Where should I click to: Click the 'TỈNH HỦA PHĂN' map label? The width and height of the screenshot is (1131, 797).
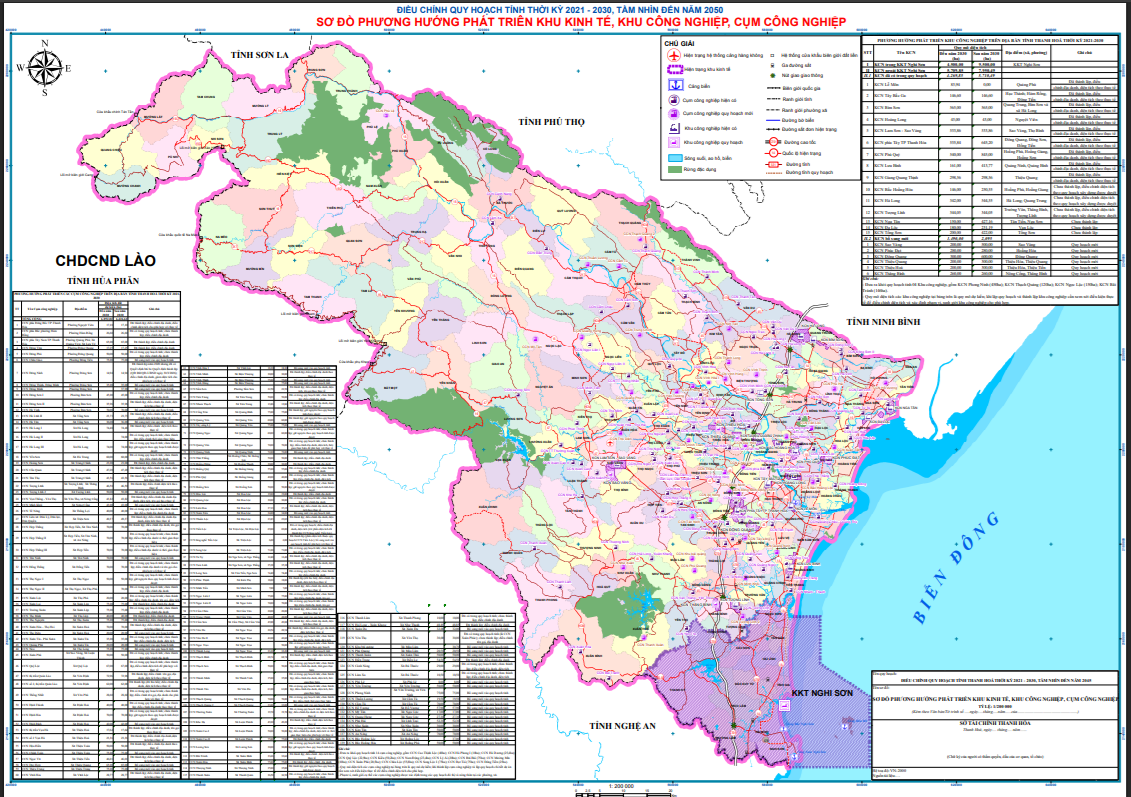click(x=102, y=281)
